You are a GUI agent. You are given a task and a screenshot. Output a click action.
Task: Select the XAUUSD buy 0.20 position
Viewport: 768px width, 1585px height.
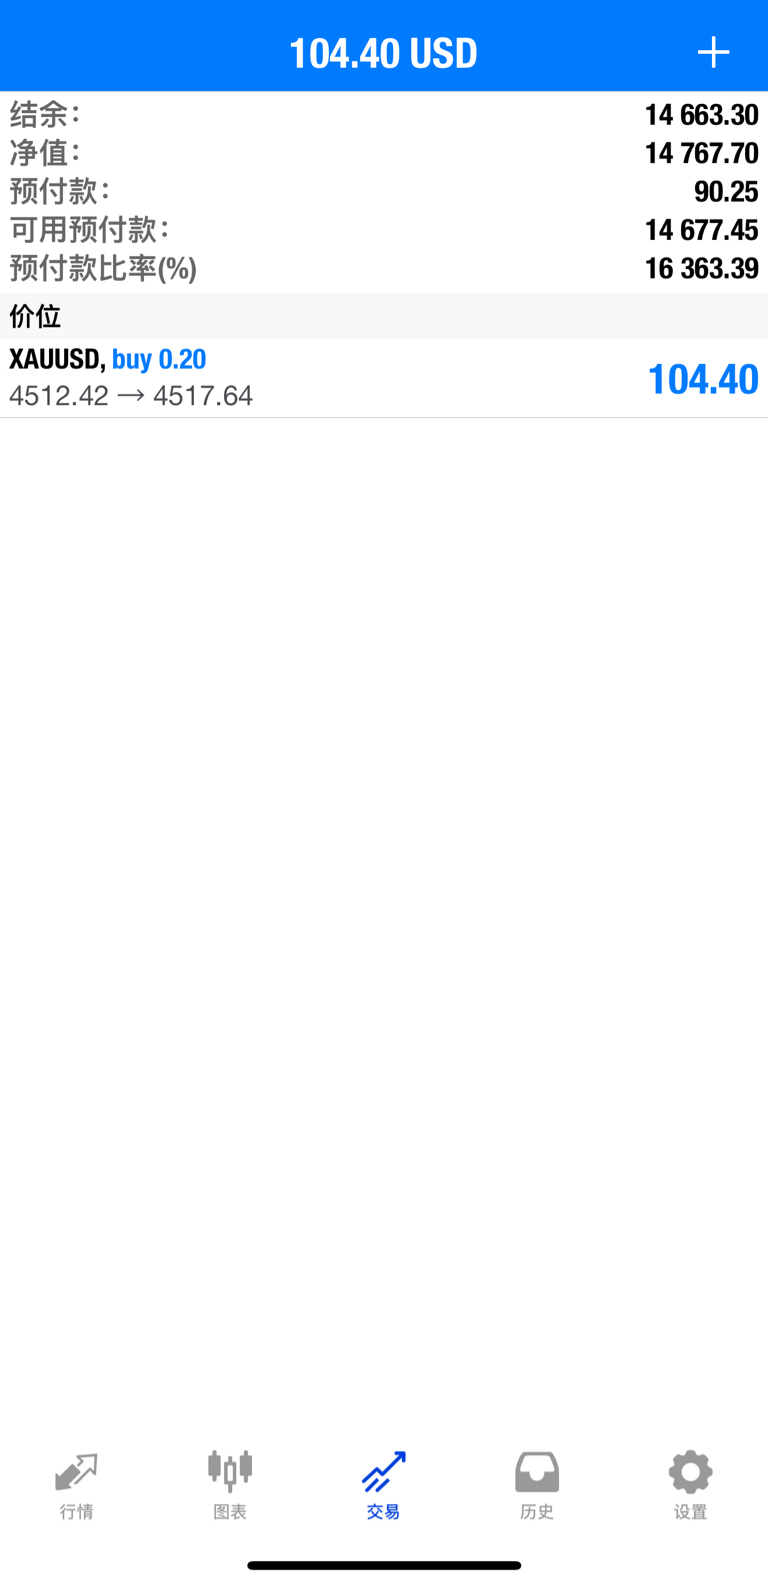pos(384,378)
